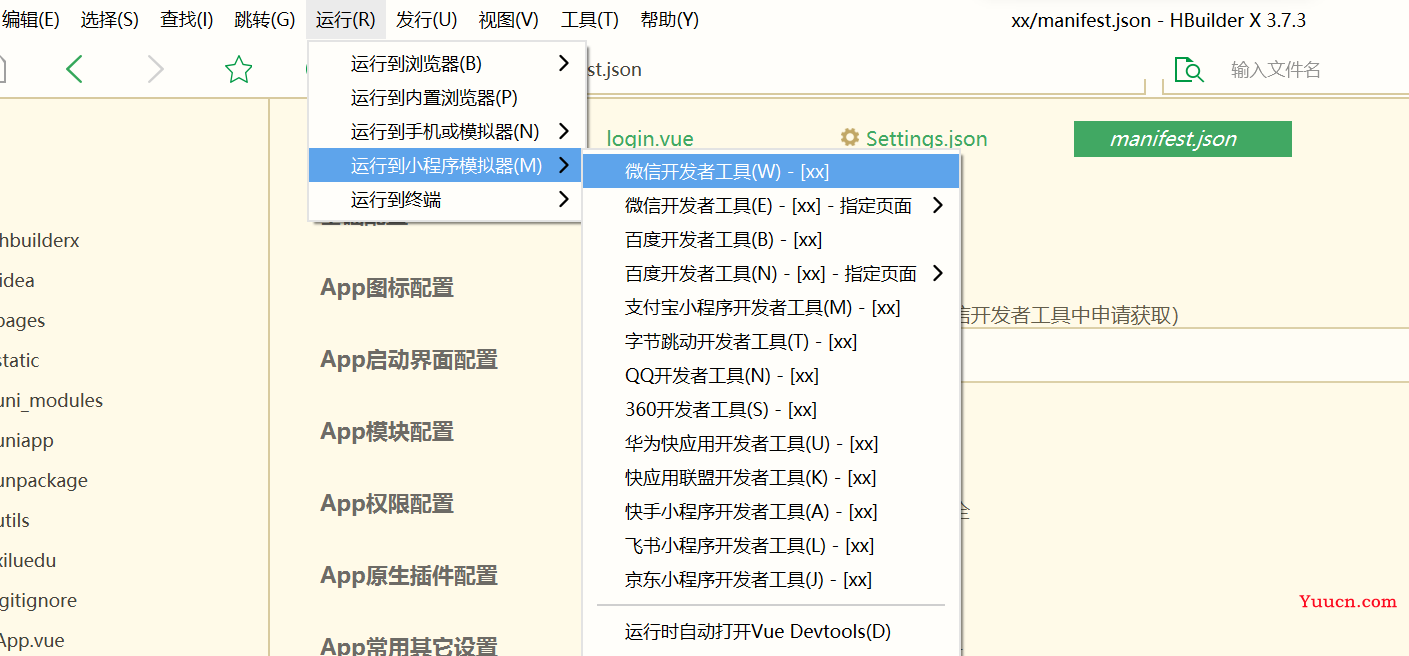Open the gitignore file in tree
Screen dimensions: 1409x656
39,601
